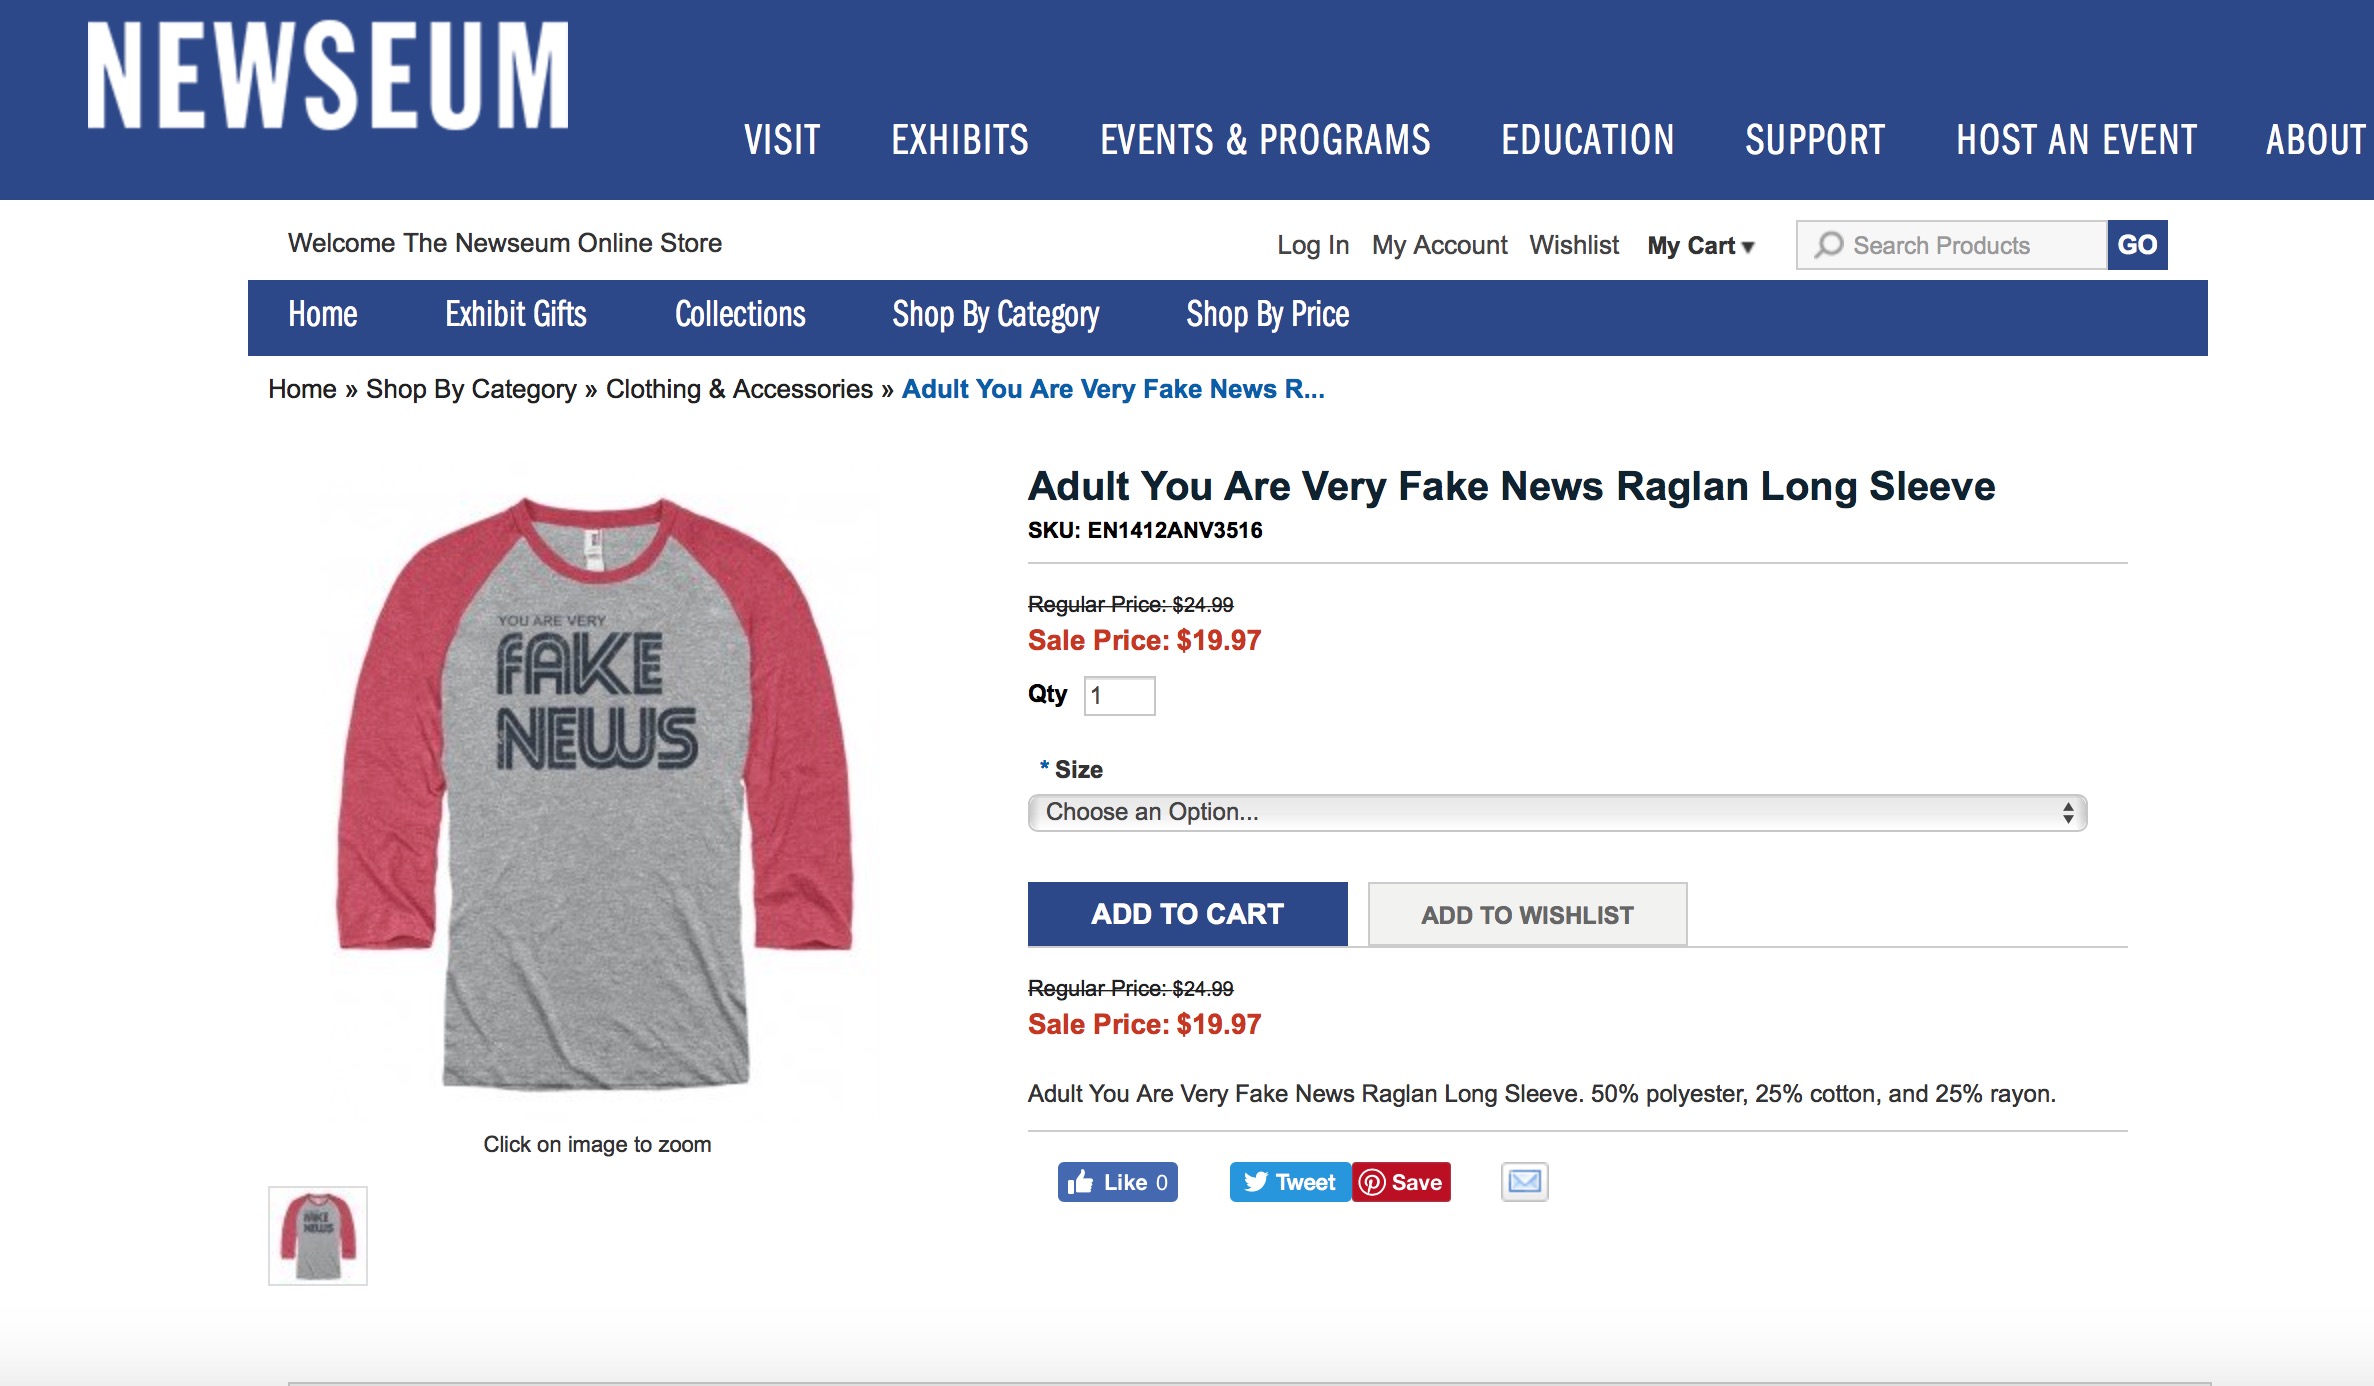Focus the Qty input field

[x=1119, y=696]
